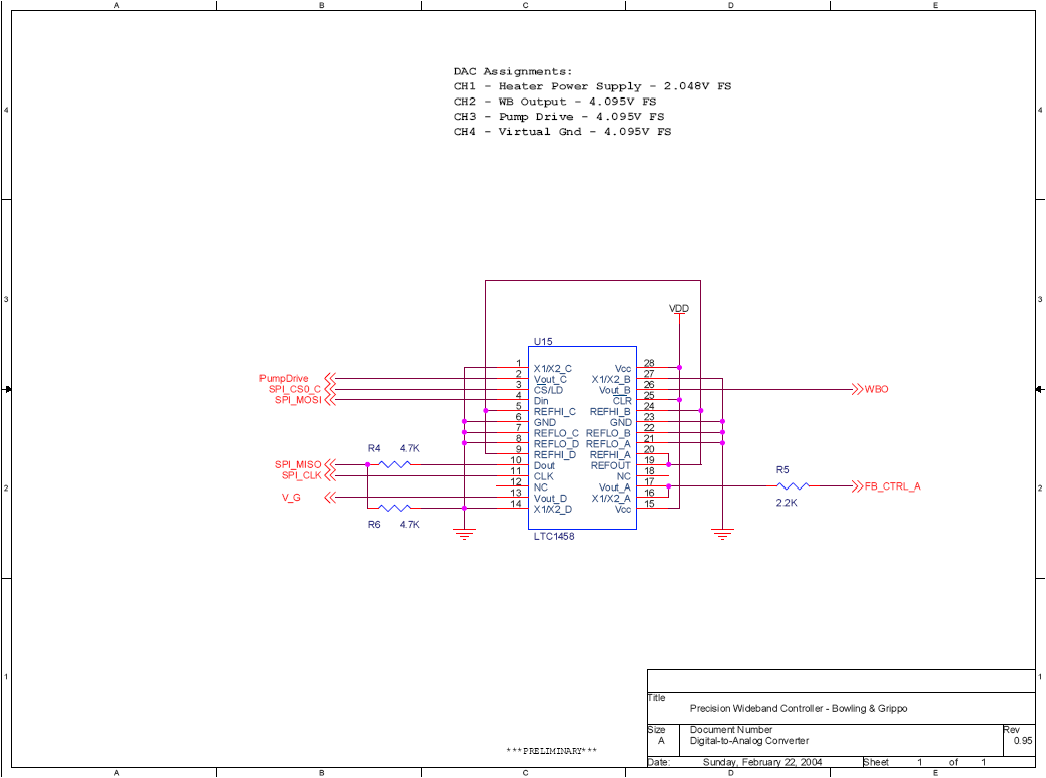Click the REFOUT pin name
Screen dimensions: 1046x778
(610, 465)
